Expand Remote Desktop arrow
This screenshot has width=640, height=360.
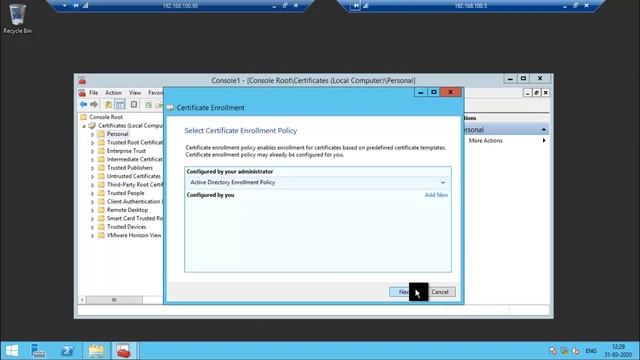pos(92,210)
